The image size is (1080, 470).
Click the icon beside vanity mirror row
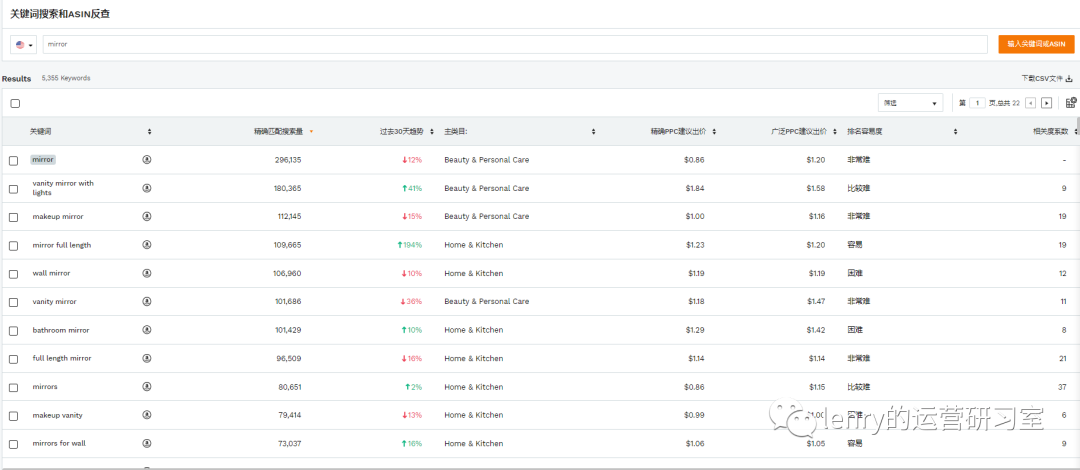click(147, 301)
